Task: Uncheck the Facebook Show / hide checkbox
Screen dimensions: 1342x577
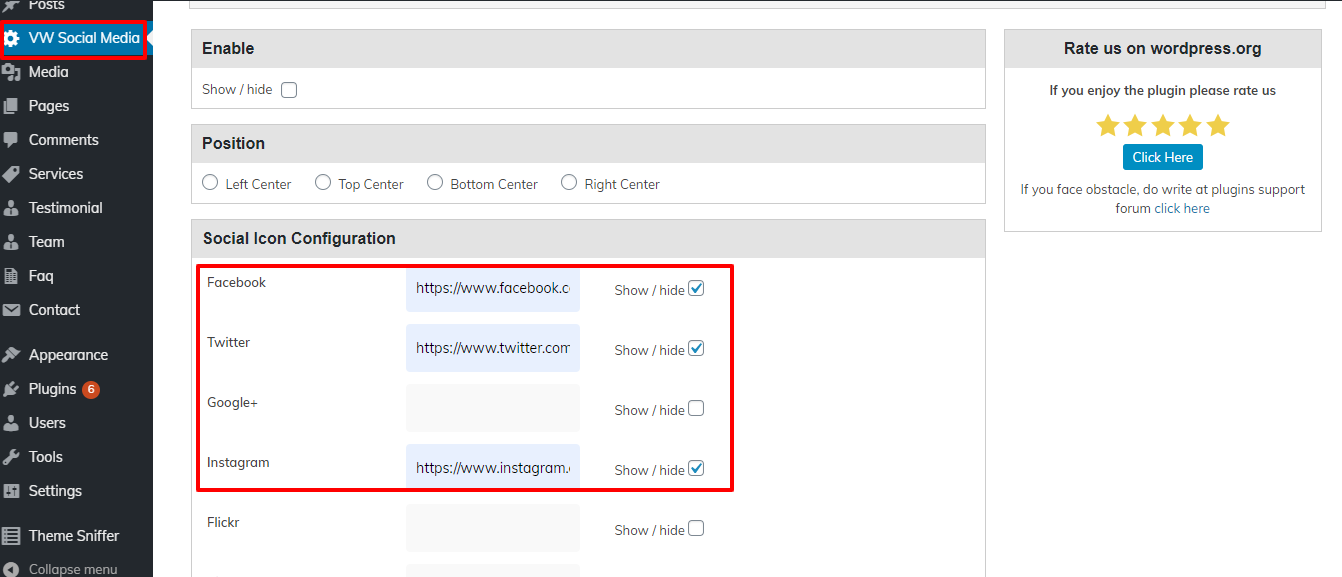Action: [x=696, y=289]
